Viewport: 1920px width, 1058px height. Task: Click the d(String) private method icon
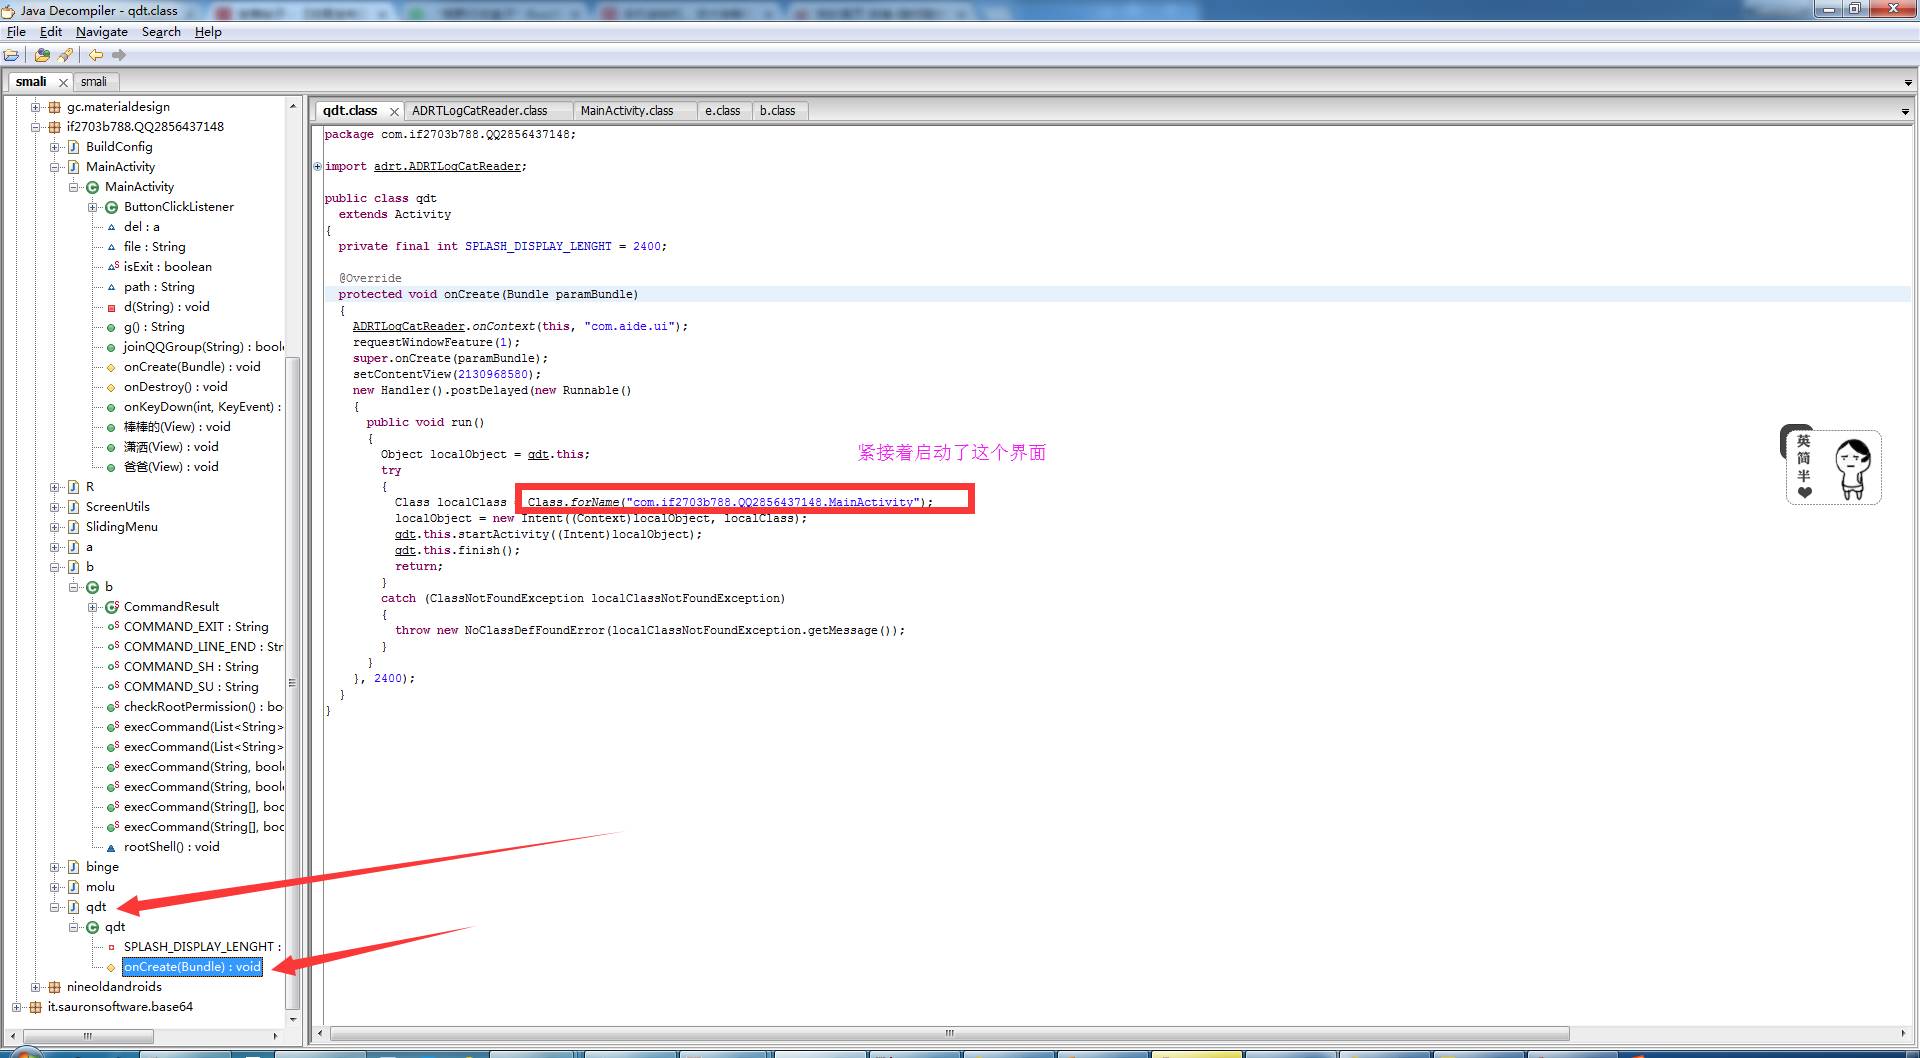pyautogui.click(x=112, y=307)
